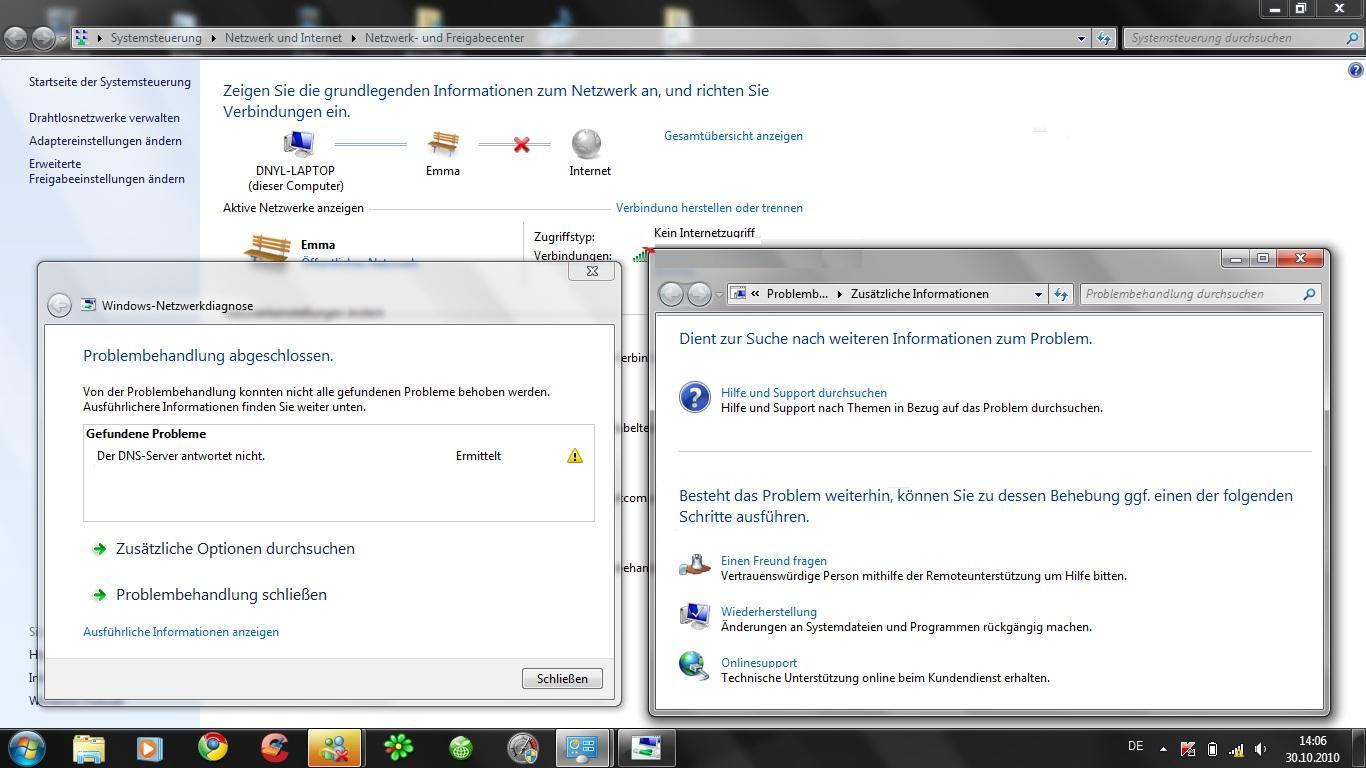
Task: Open the Windows Start menu
Action: click(26, 747)
